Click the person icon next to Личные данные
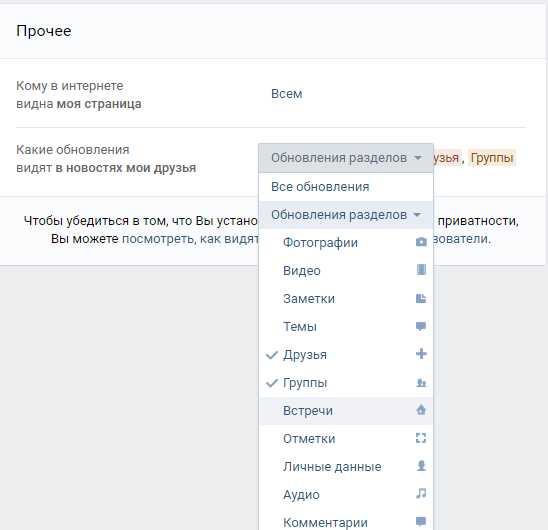 coord(421,466)
